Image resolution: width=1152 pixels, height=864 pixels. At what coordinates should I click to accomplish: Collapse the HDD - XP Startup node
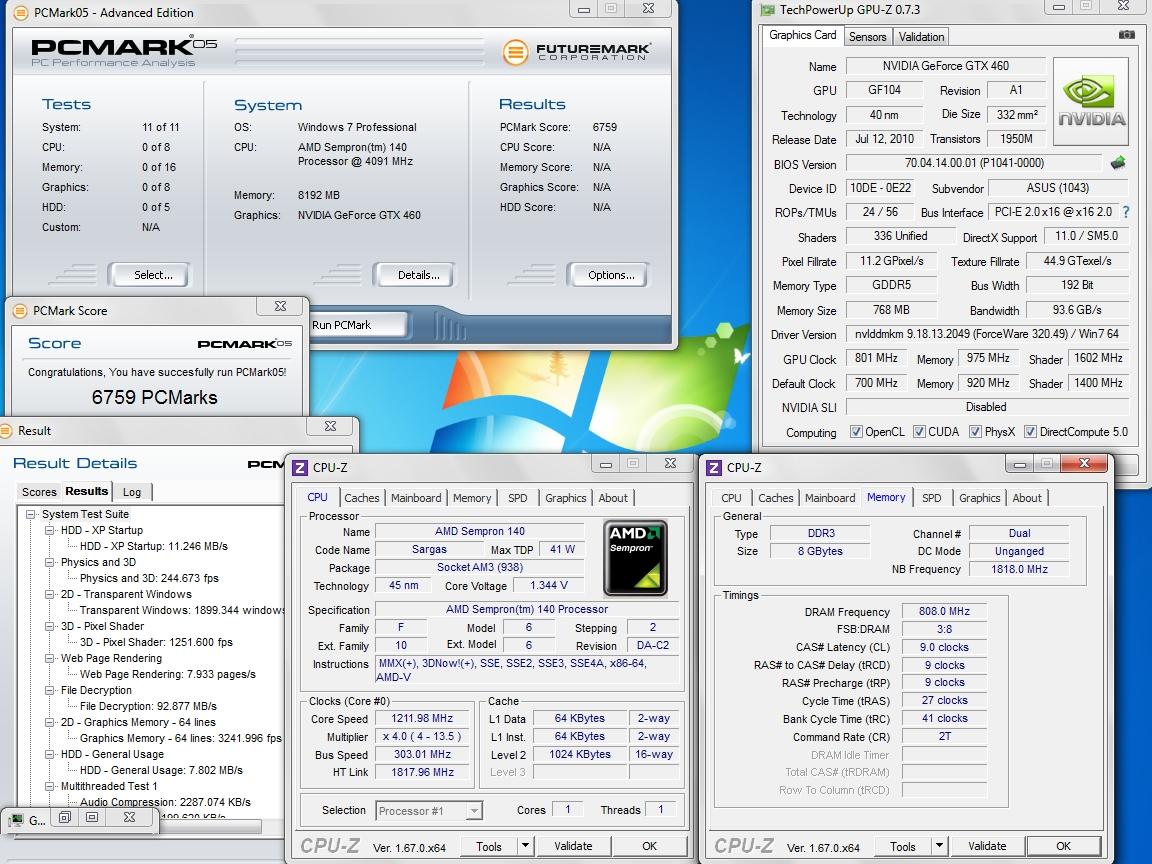tap(49, 530)
